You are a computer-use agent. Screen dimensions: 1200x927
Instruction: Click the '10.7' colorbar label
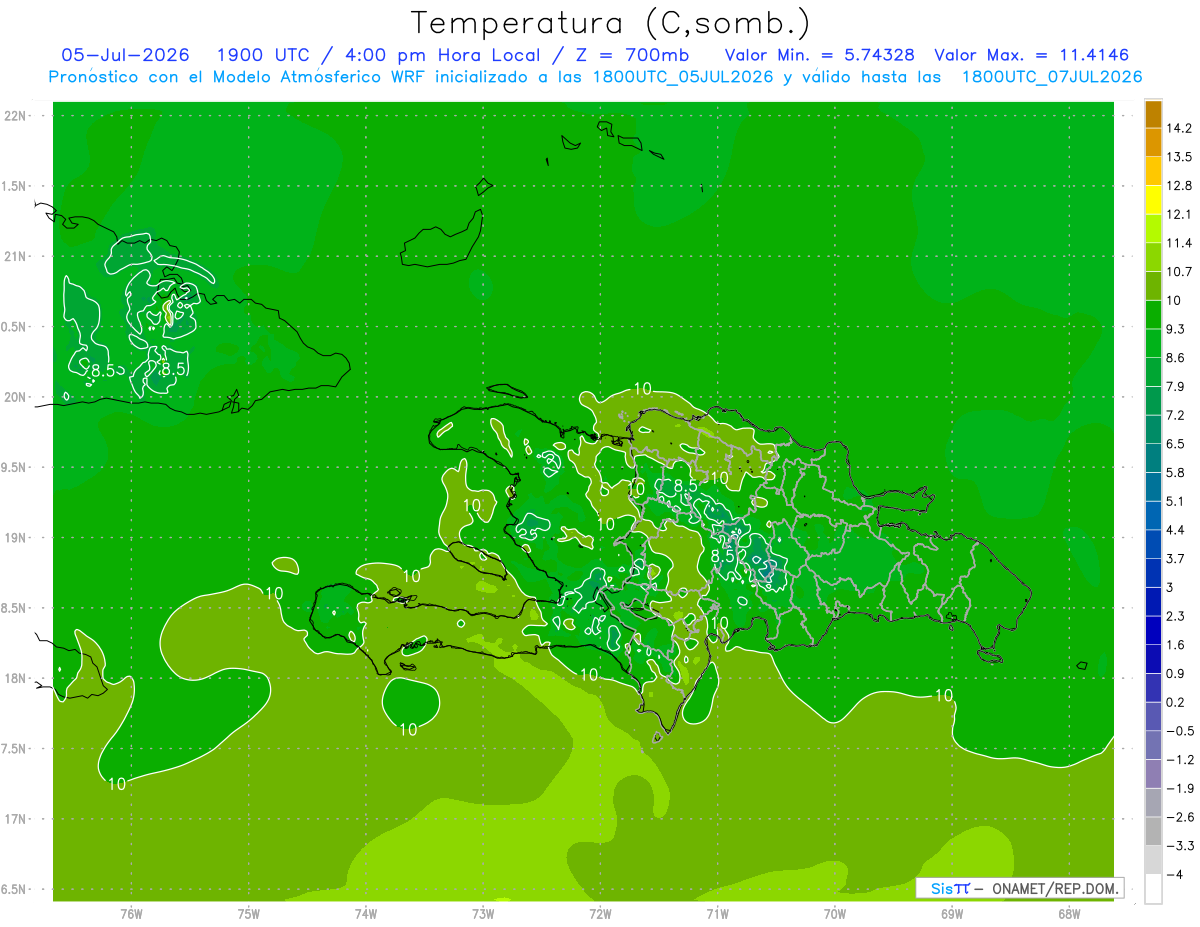click(1178, 271)
